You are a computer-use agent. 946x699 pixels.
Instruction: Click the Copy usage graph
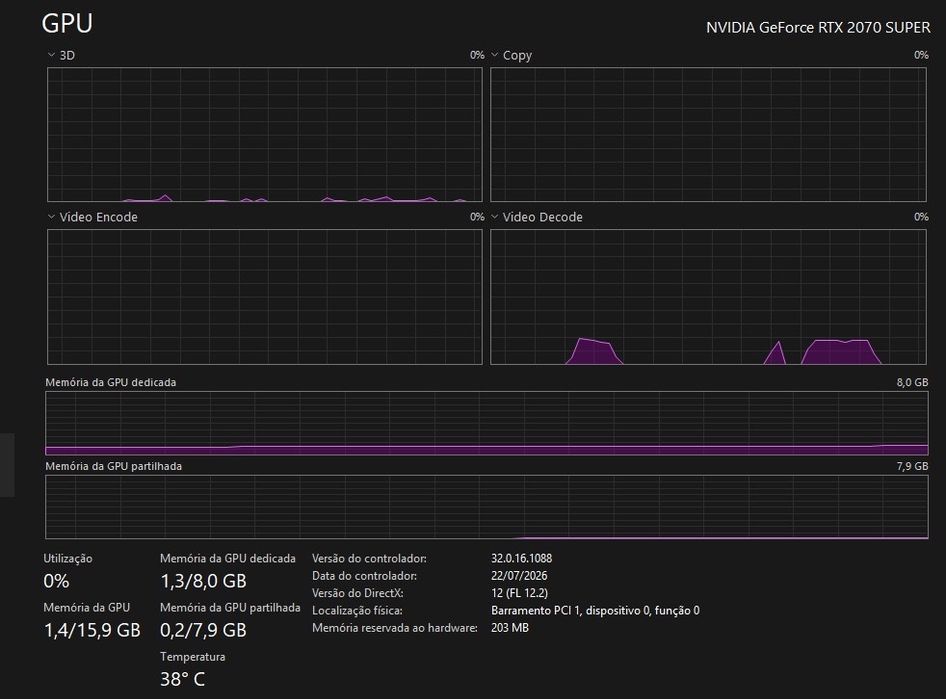[708, 134]
